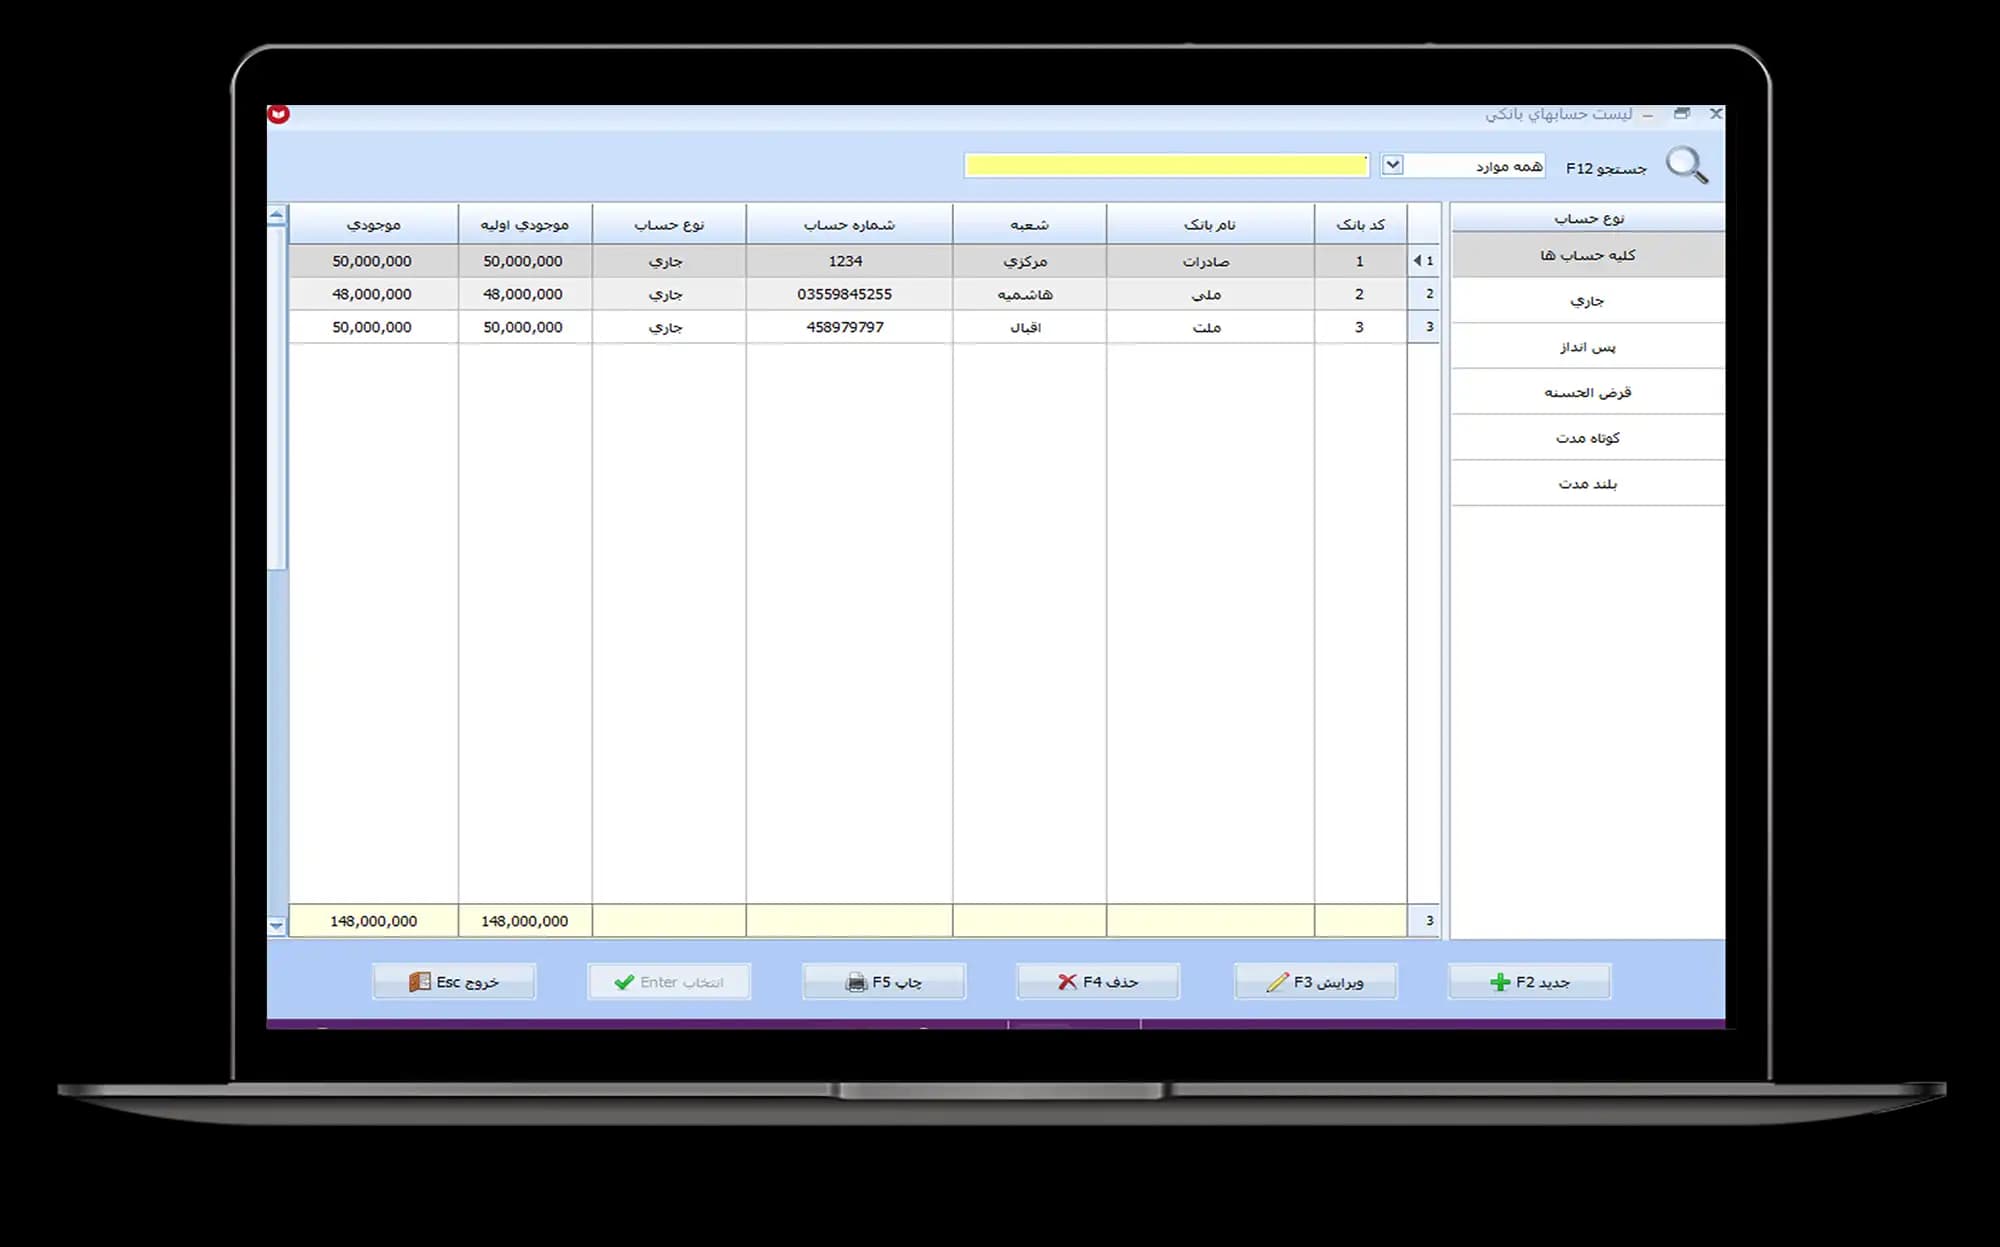Click the 'چاپ F5' print button
Viewport: 2000px width, 1247px height.
[884, 982]
